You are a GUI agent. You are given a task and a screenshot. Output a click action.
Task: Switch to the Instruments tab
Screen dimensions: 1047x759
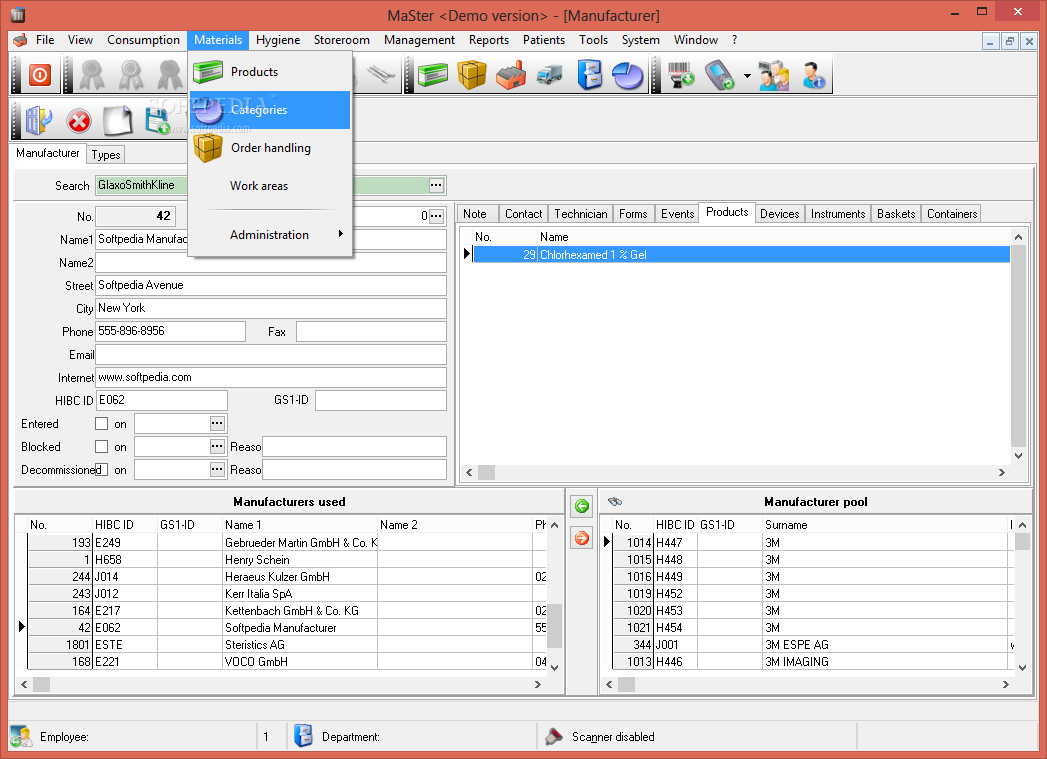838,214
